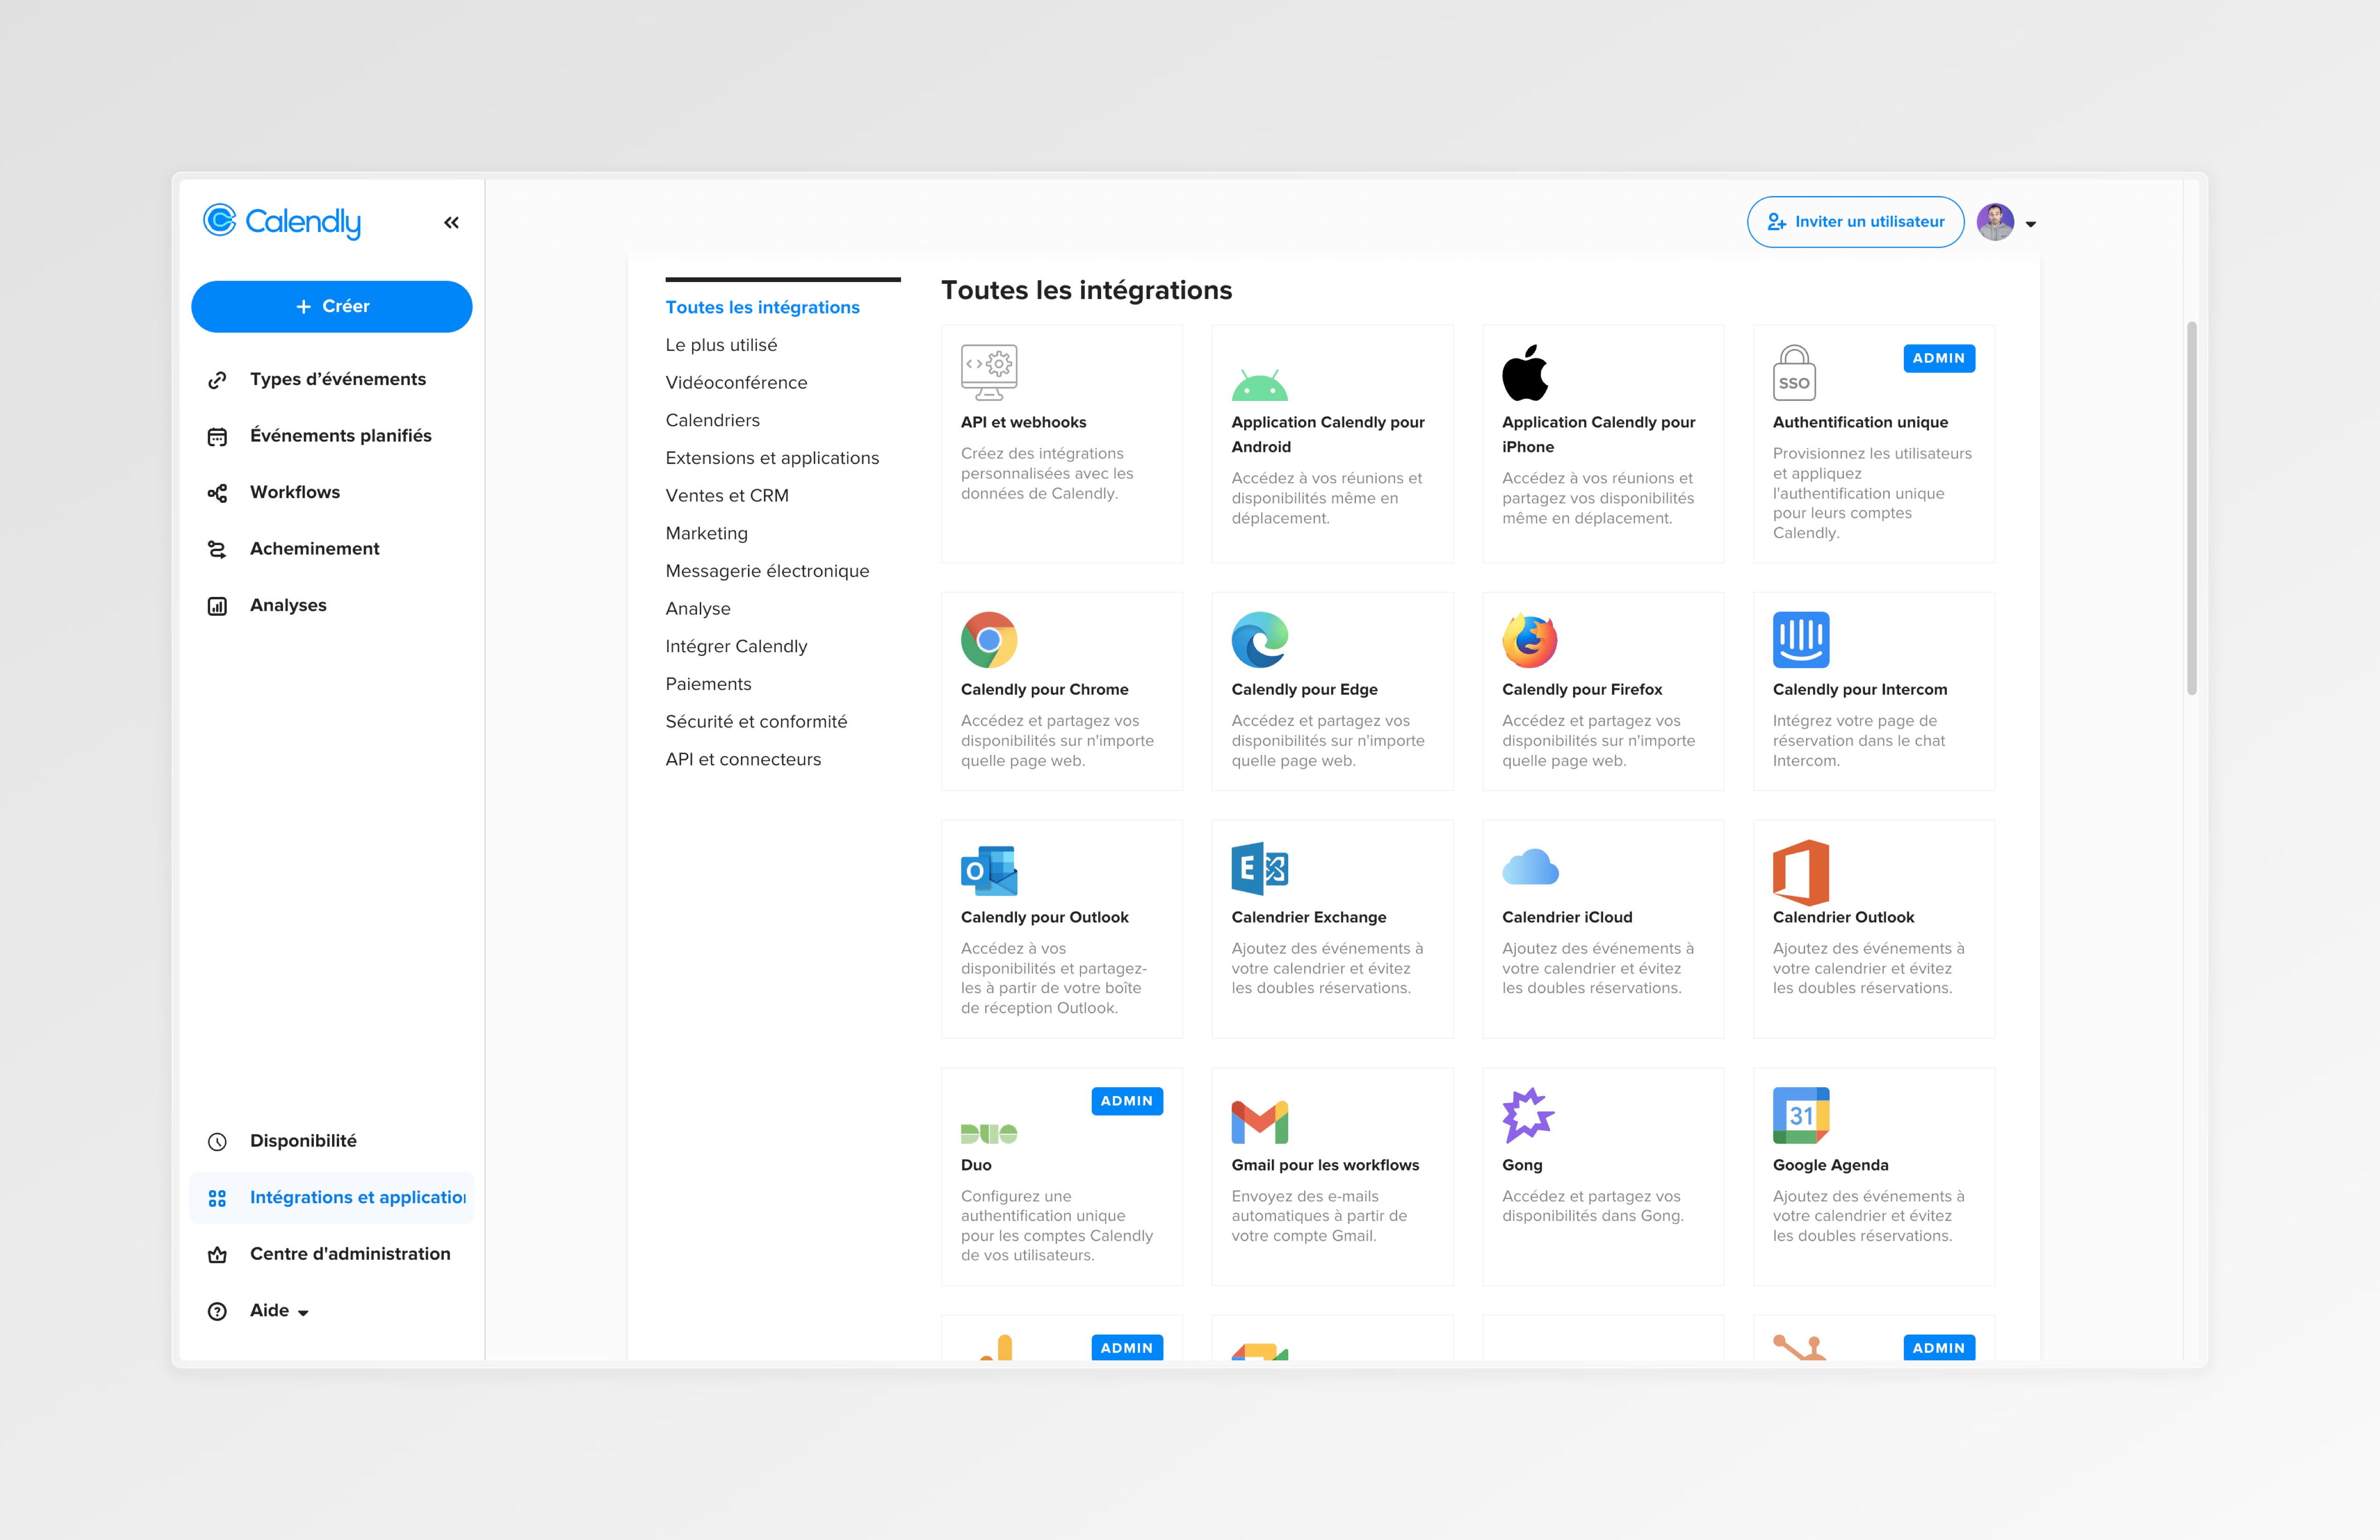Click the Android app icon
The height and width of the screenshot is (1540, 2380).
point(1259,384)
